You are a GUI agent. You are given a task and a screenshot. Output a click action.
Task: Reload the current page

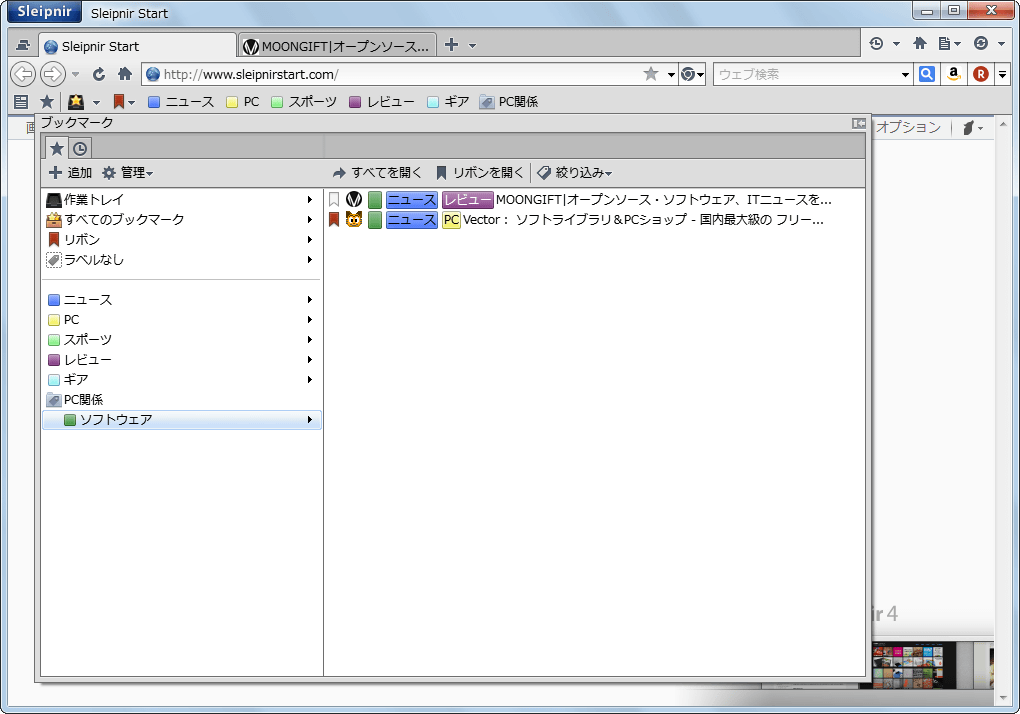point(99,74)
